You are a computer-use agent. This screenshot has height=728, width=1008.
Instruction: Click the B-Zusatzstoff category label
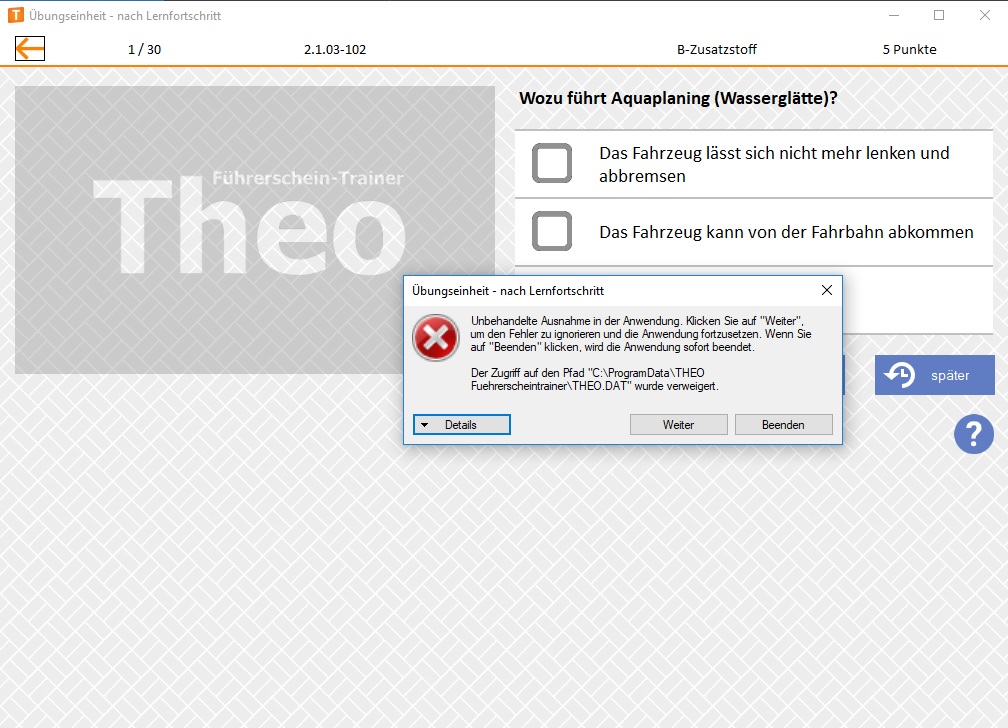[x=717, y=50]
